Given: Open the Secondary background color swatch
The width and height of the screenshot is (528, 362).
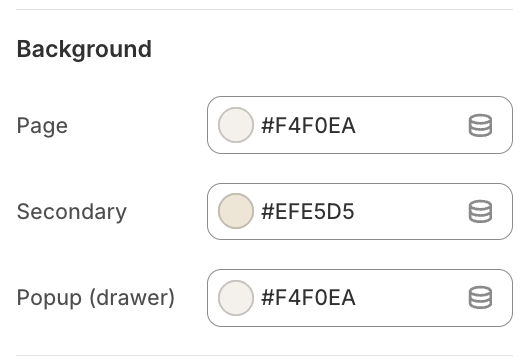Looking at the screenshot, I should tap(236, 211).
